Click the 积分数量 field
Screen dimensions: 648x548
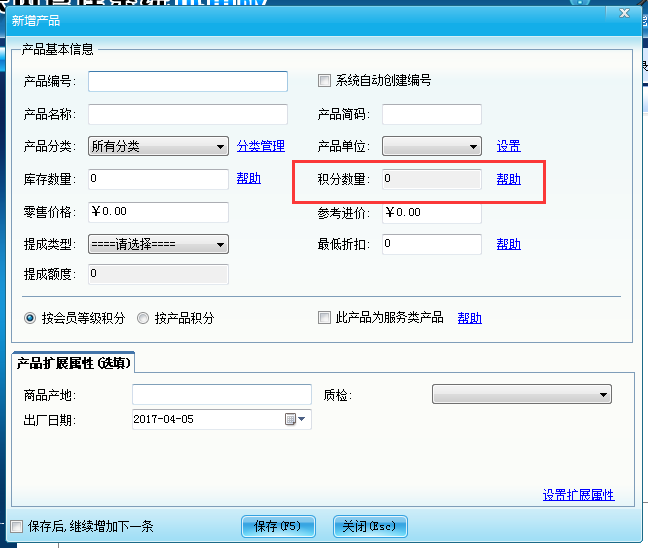[x=432, y=179]
